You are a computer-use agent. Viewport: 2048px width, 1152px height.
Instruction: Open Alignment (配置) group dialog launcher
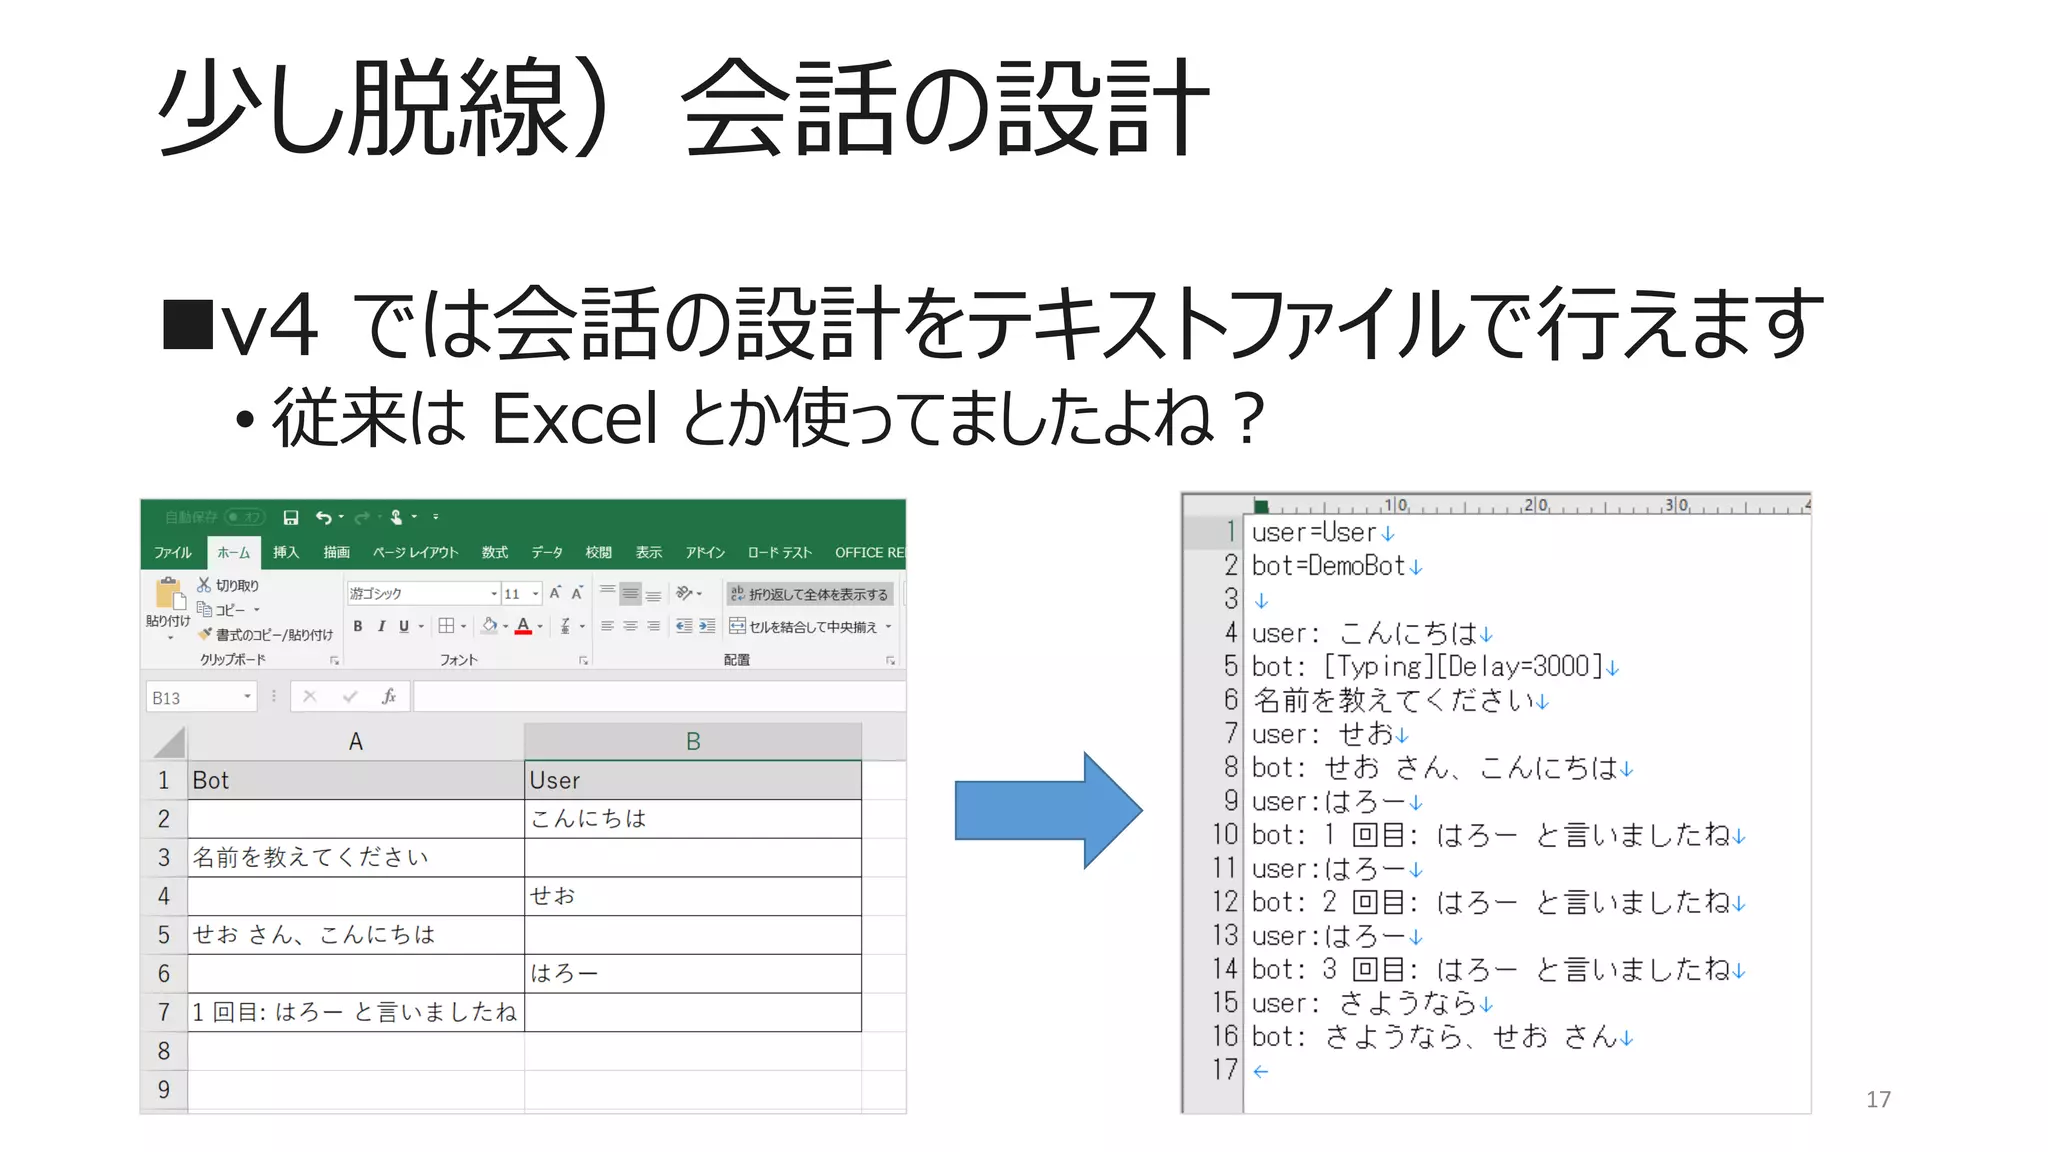coord(890,661)
